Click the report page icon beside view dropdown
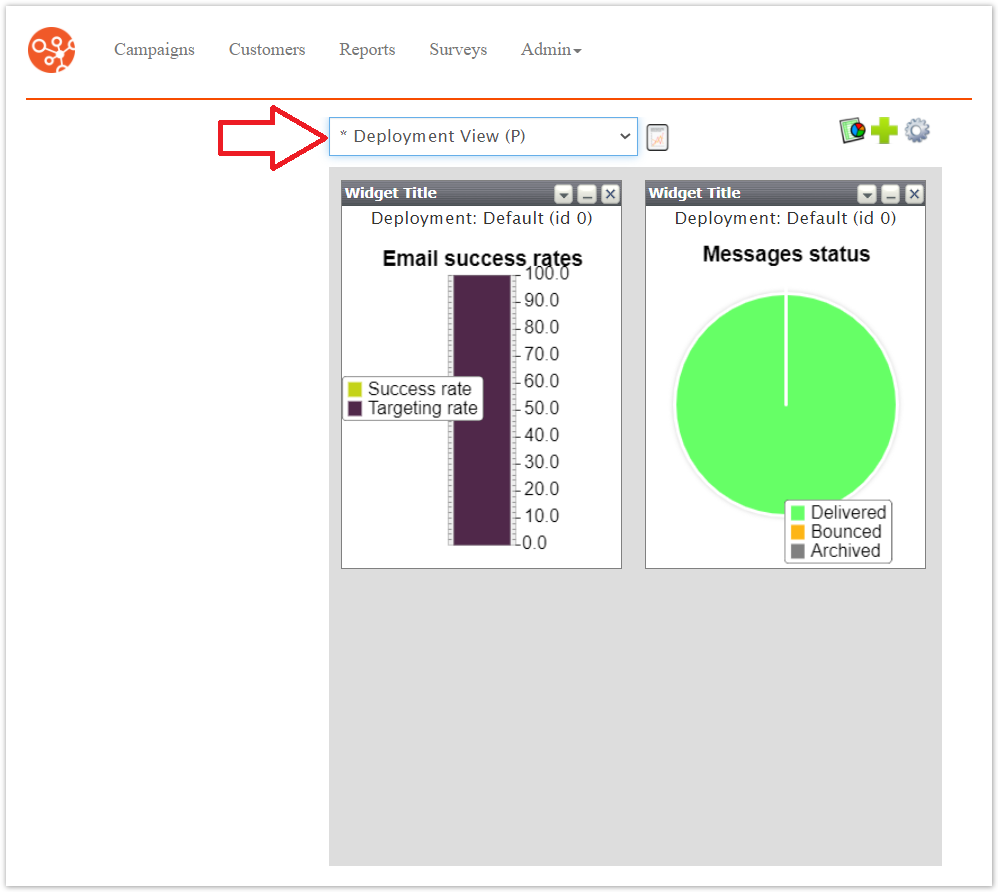The width and height of the screenshot is (998, 892). coord(657,138)
